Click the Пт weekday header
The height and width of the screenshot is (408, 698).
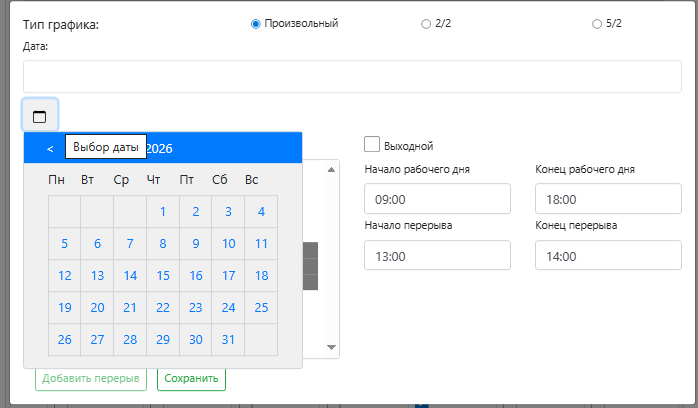click(187, 180)
